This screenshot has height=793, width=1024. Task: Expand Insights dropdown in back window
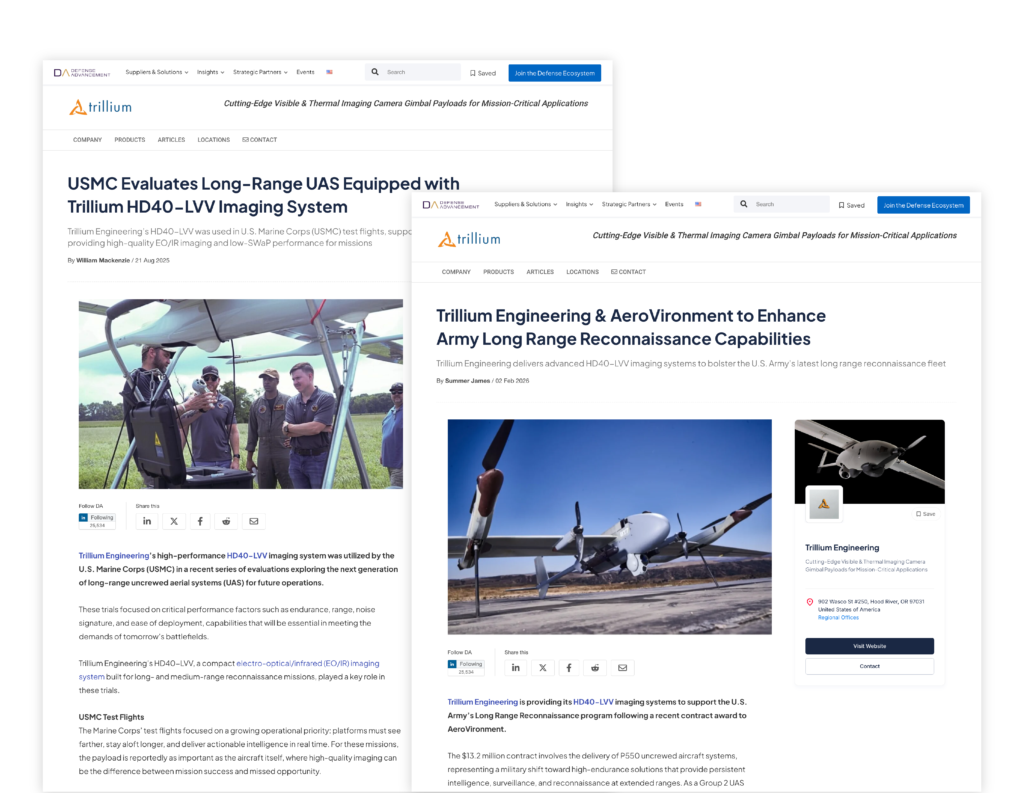click(x=210, y=72)
